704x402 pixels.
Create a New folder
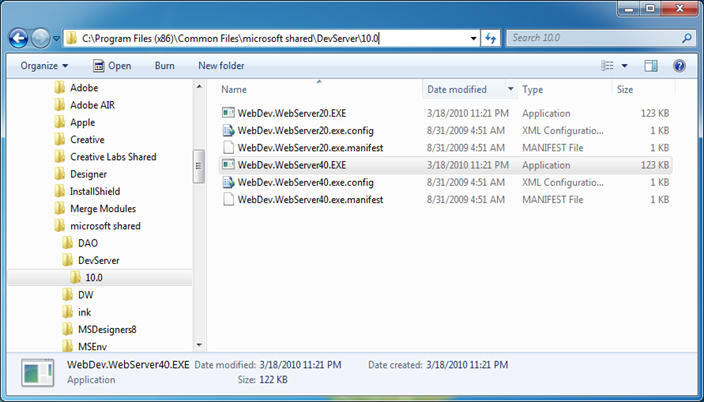tap(221, 66)
